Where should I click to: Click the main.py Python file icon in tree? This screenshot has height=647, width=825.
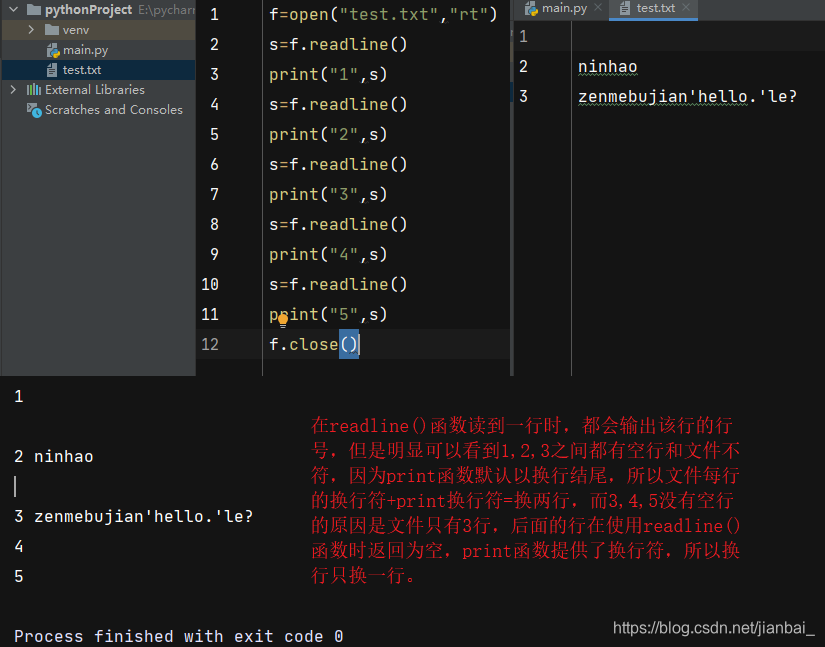click(53, 50)
